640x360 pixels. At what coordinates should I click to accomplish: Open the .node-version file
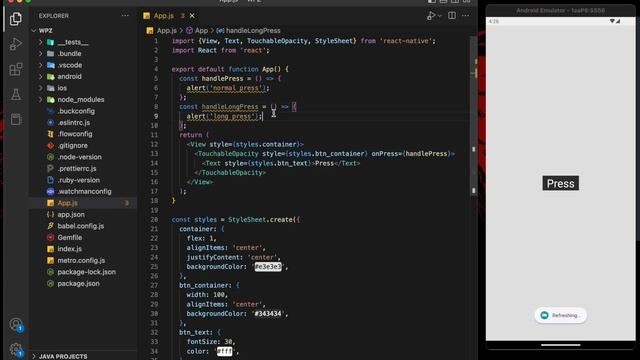[79, 157]
